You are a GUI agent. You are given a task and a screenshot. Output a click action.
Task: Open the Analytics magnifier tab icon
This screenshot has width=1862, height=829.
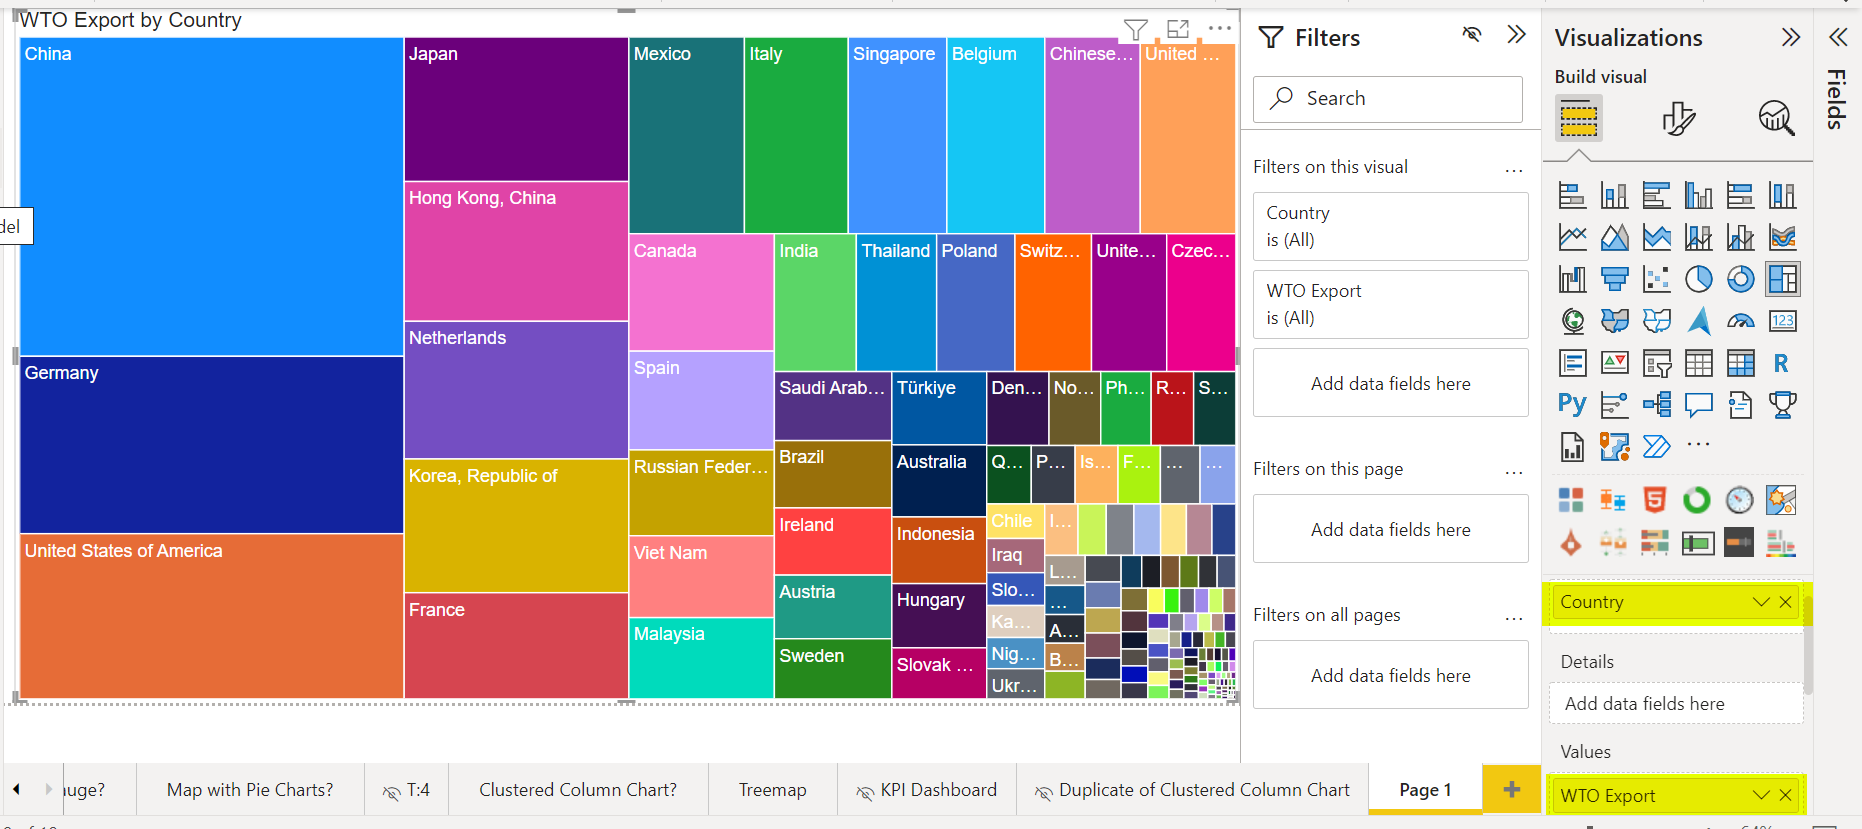pyautogui.click(x=1776, y=118)
